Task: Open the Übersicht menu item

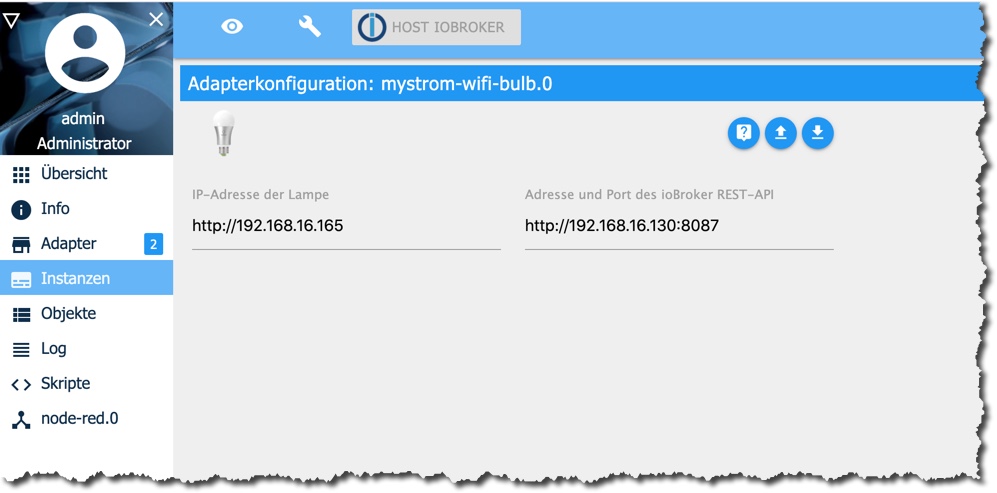Action: [86, 174]
